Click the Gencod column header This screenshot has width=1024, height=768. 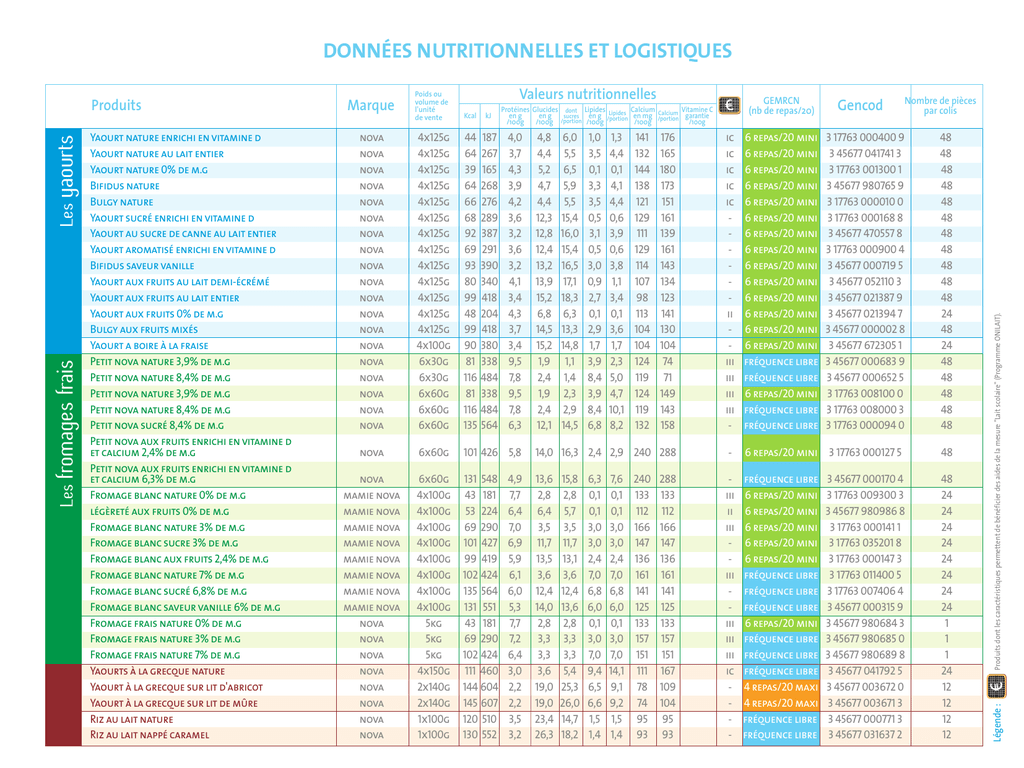859,105
